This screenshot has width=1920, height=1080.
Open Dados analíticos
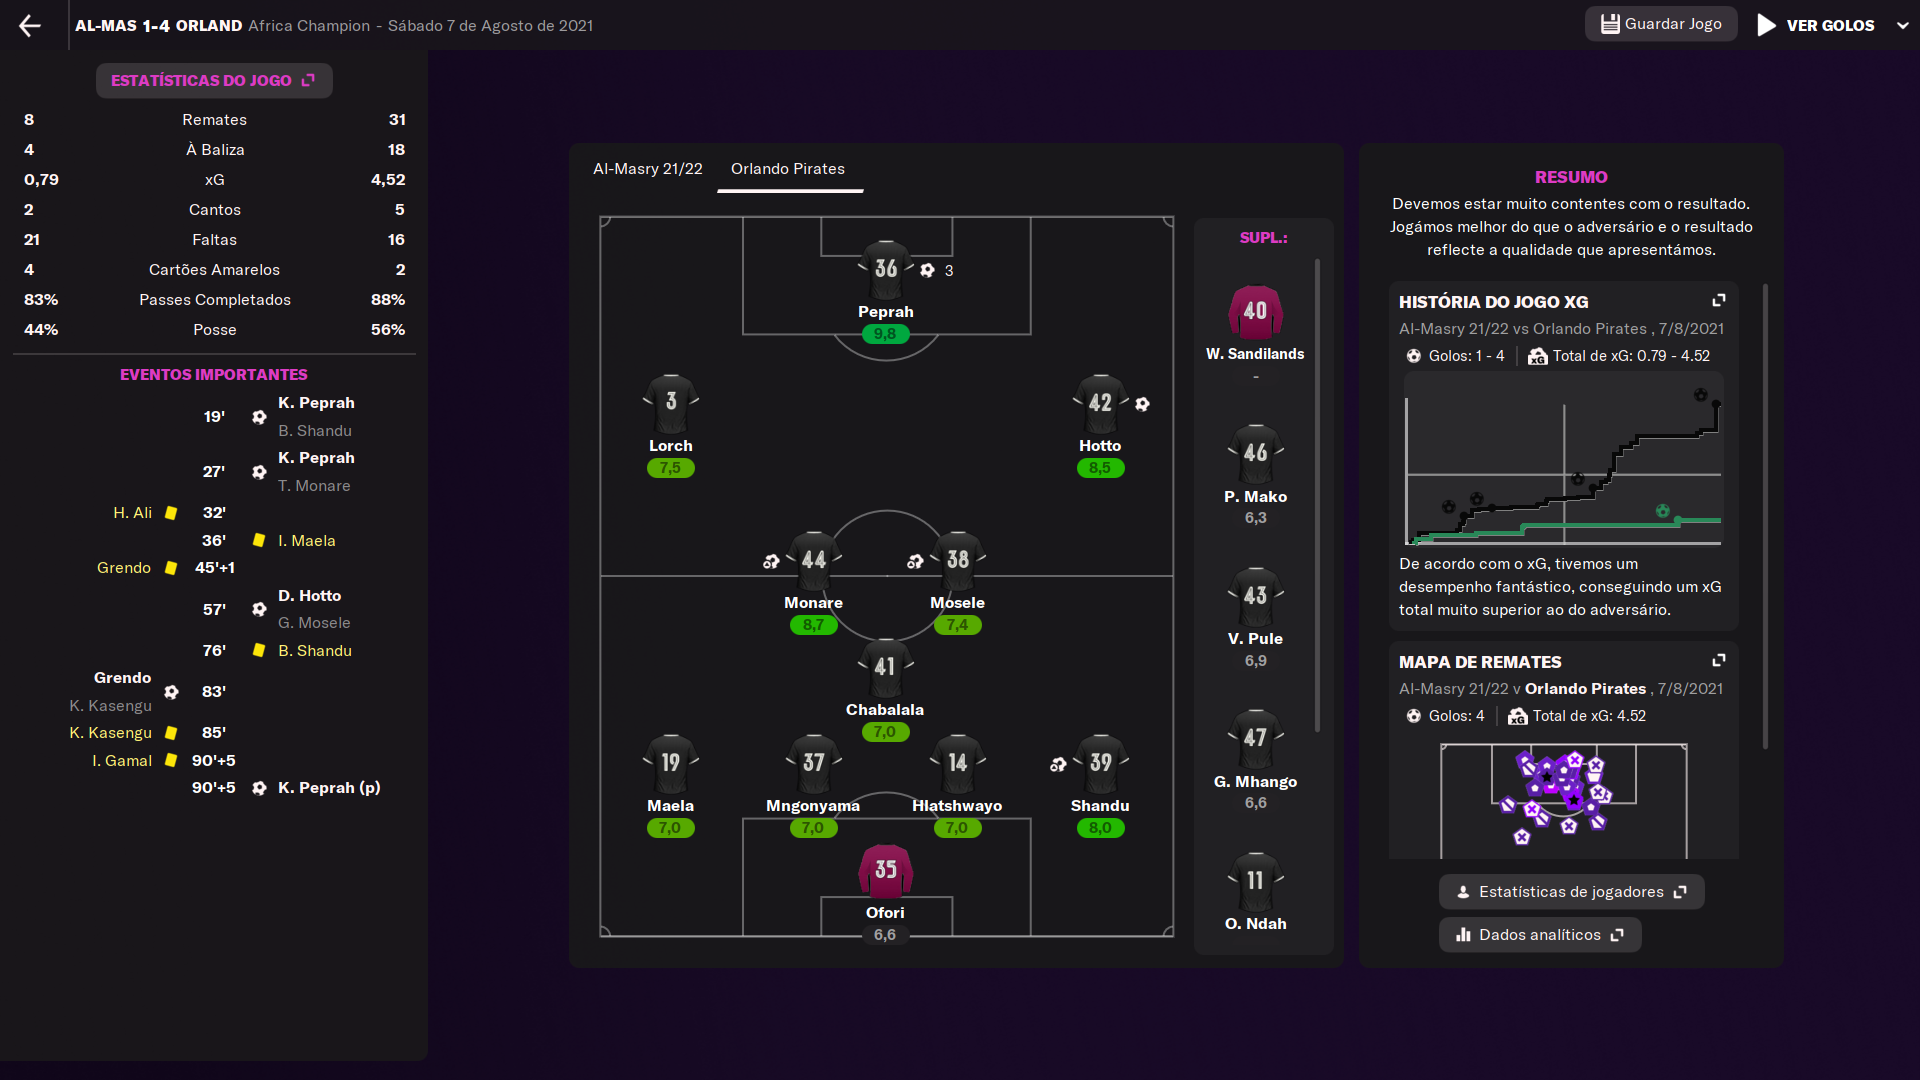[1540, 935]
